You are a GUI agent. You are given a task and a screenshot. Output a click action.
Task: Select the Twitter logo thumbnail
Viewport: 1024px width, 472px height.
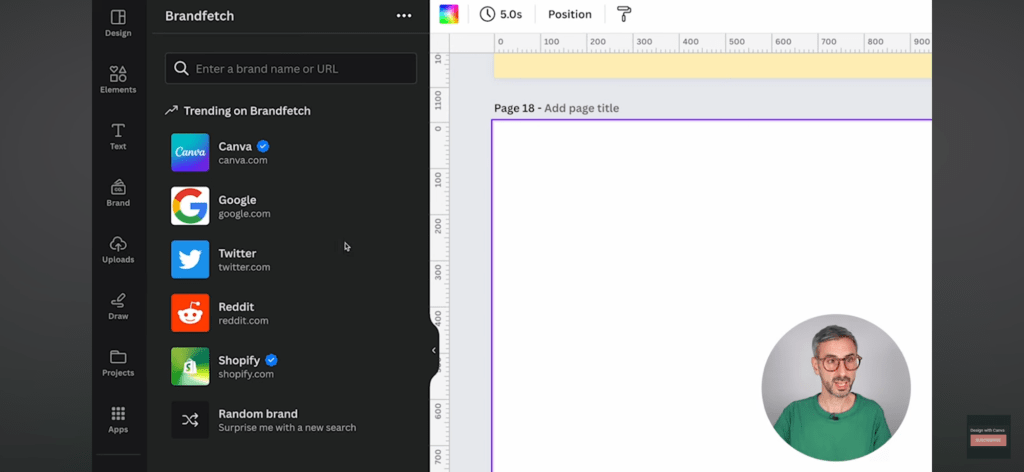190,259
